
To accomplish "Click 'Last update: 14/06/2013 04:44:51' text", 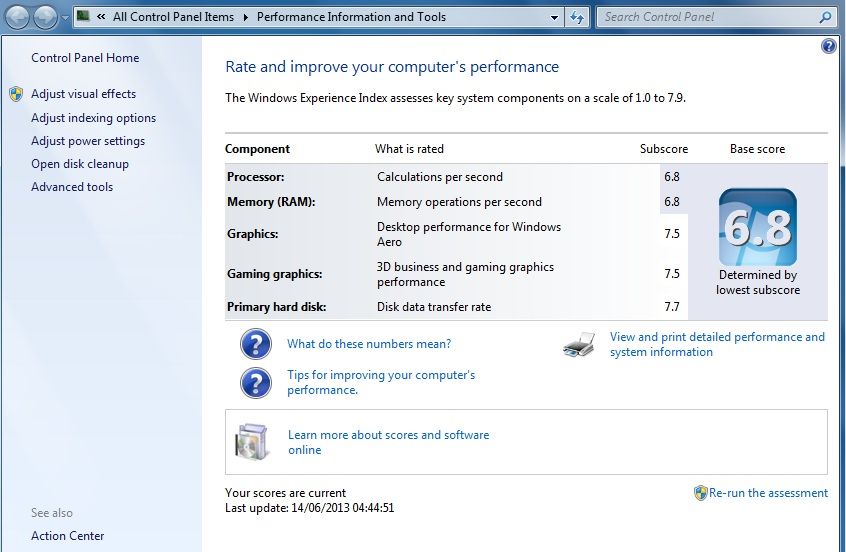I will (310, 508).
